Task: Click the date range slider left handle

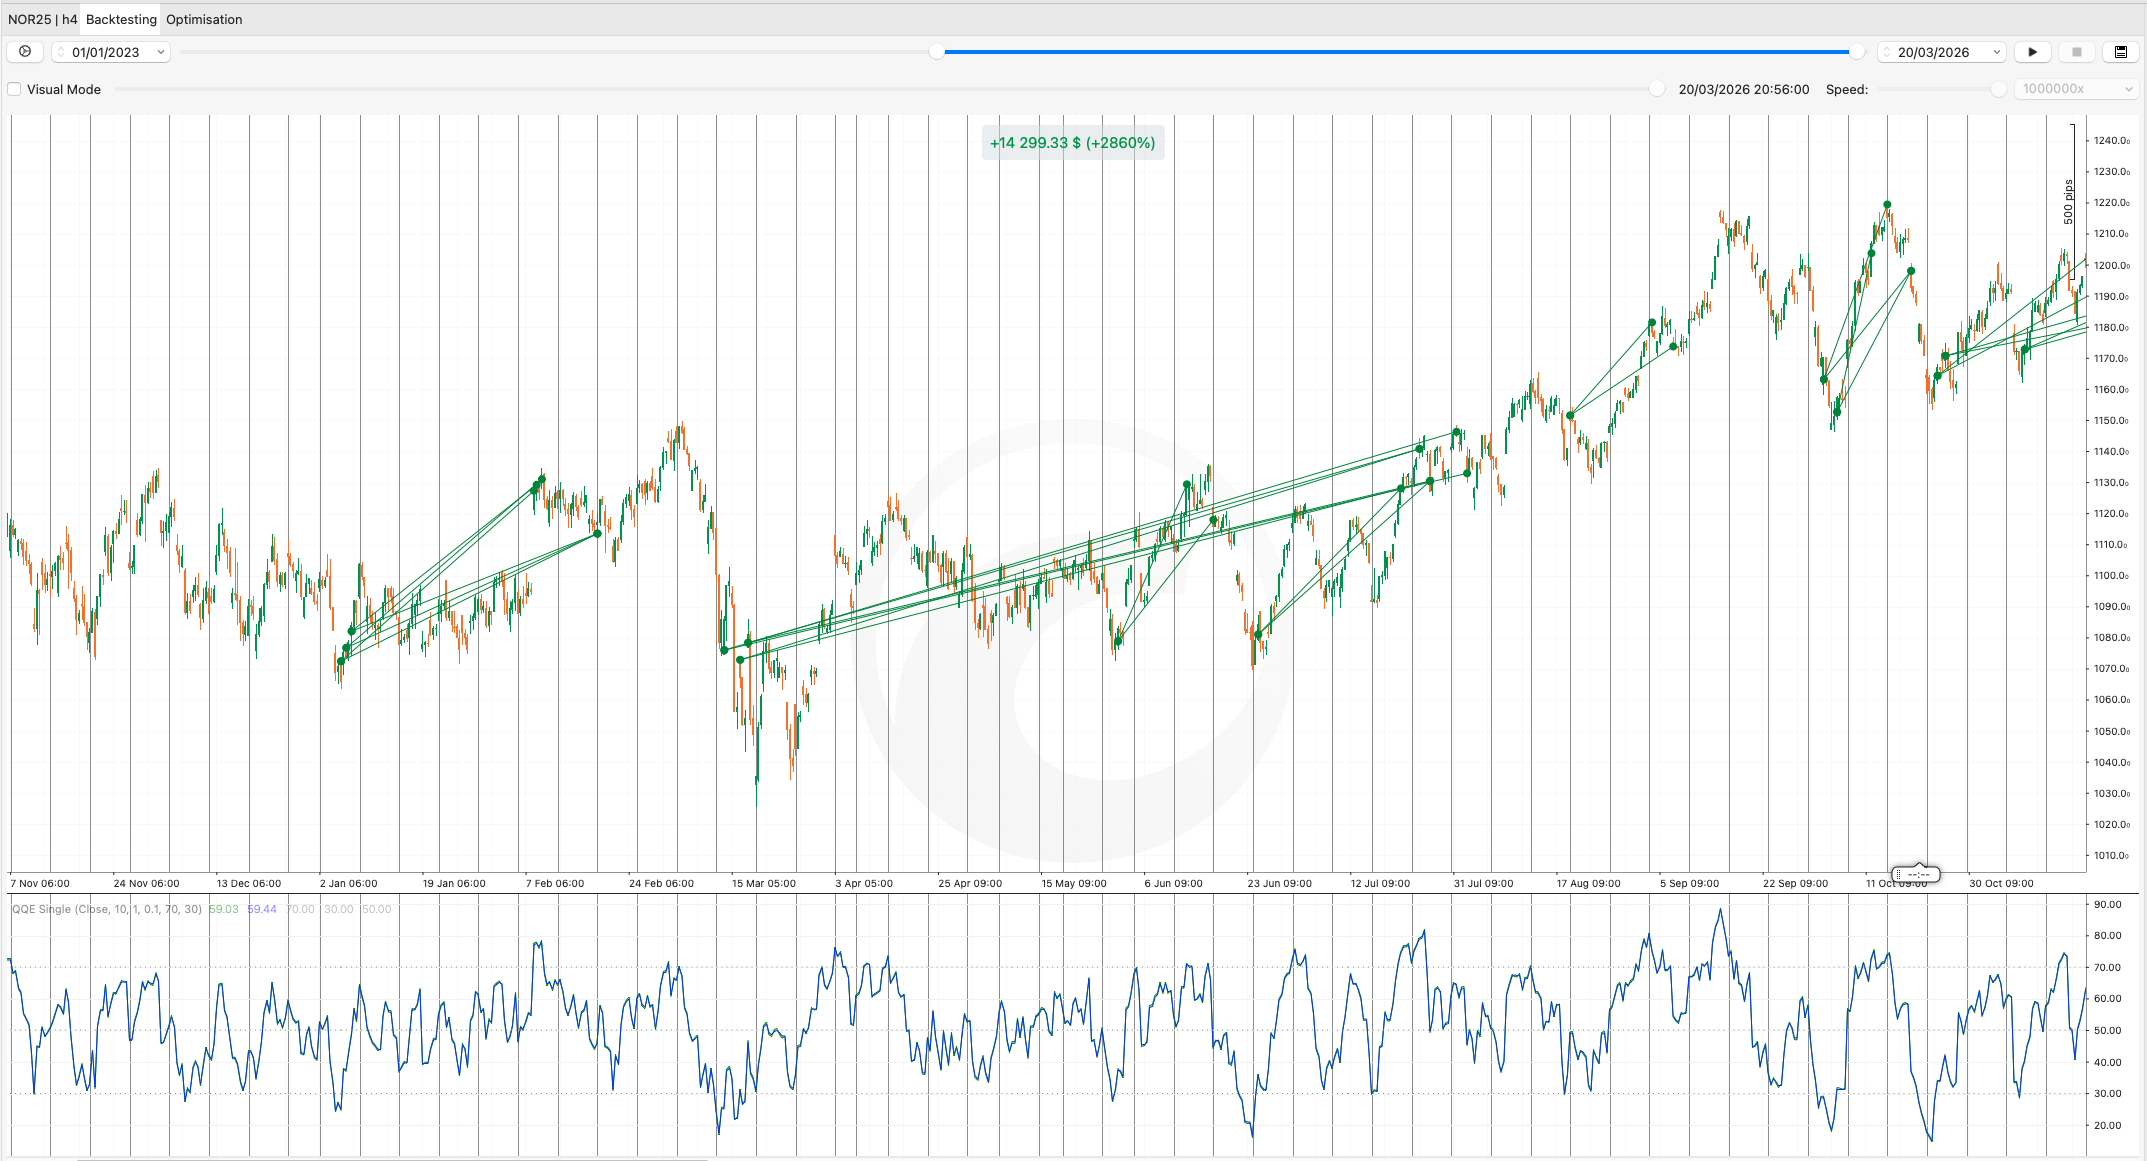Action: [937, 52]
